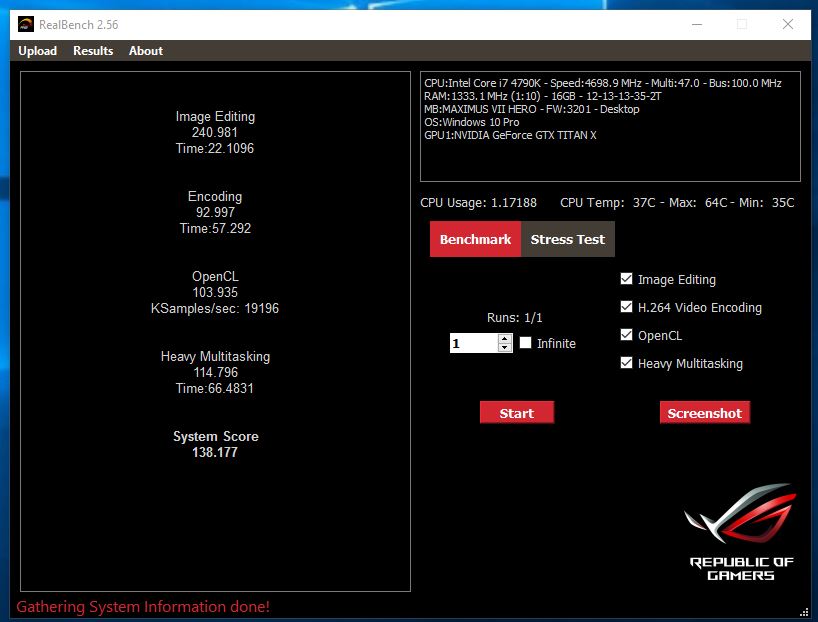Click 'Time:57.292' in results

[x=215, y=229]
